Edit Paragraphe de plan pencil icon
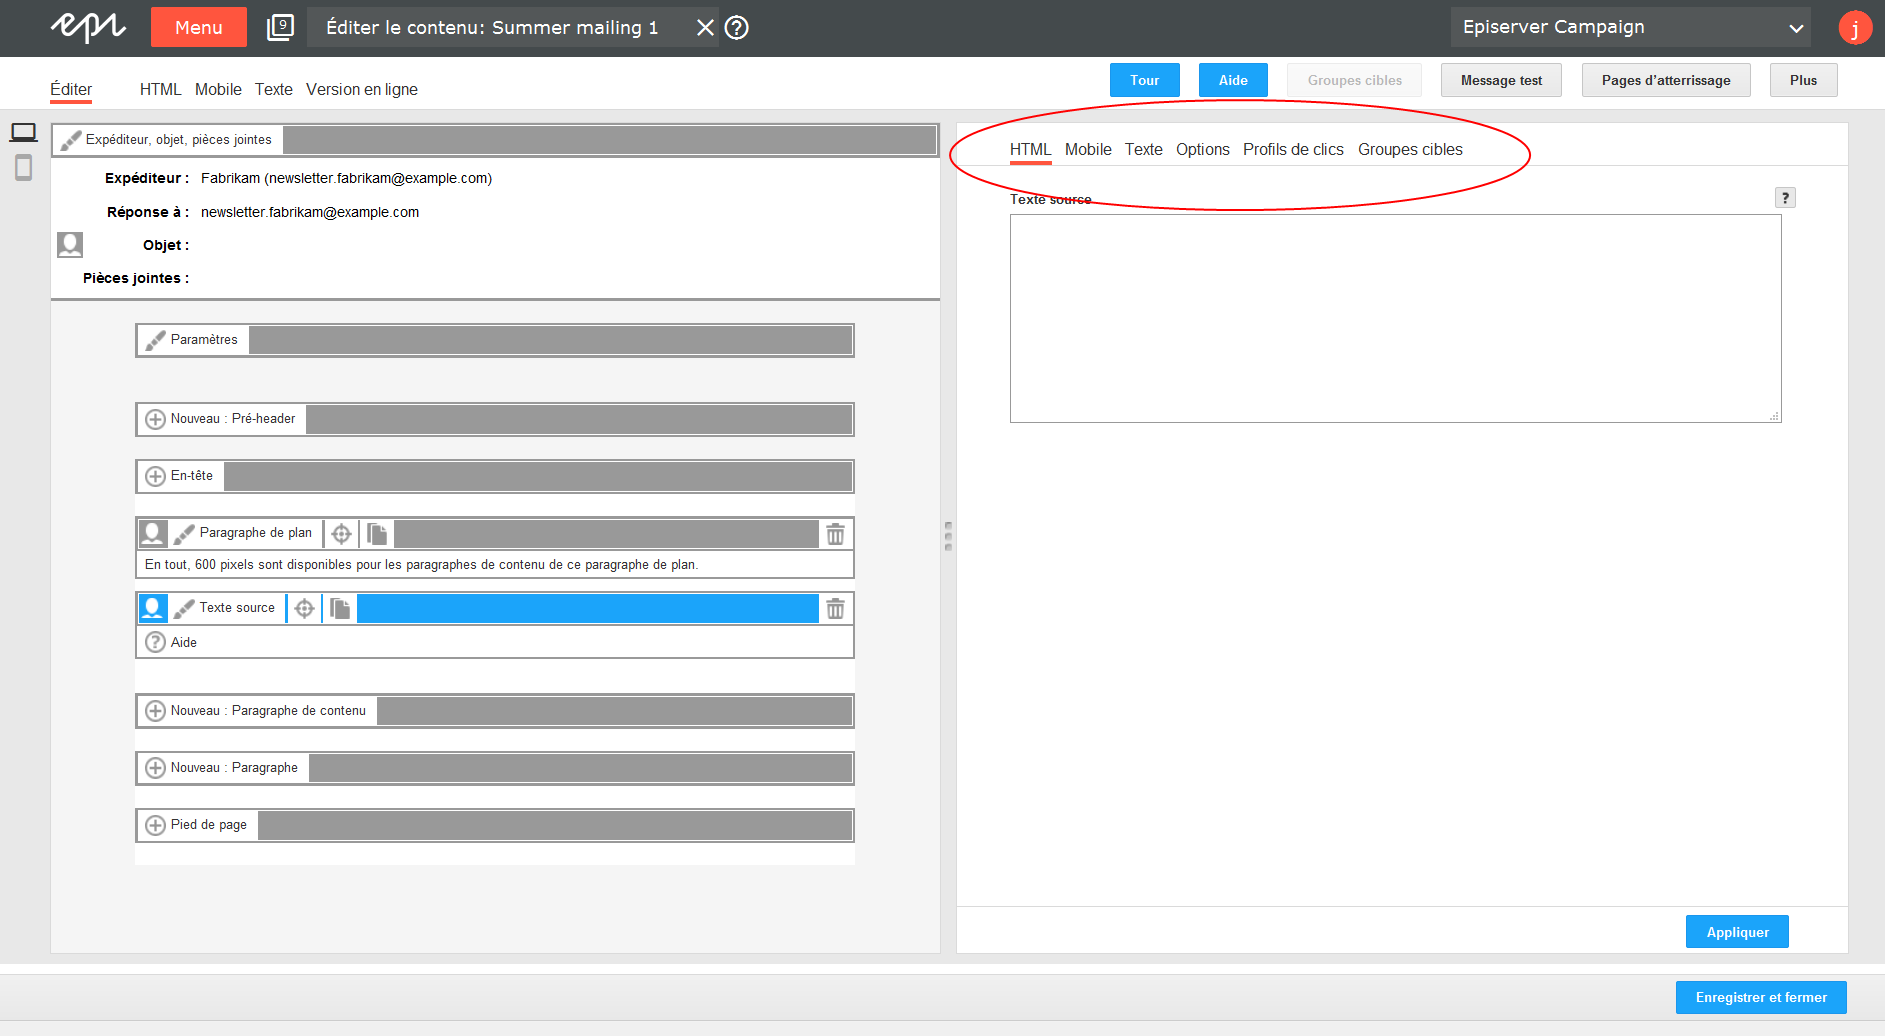This screenshot has height=1036, width=1885. point(184,534)
